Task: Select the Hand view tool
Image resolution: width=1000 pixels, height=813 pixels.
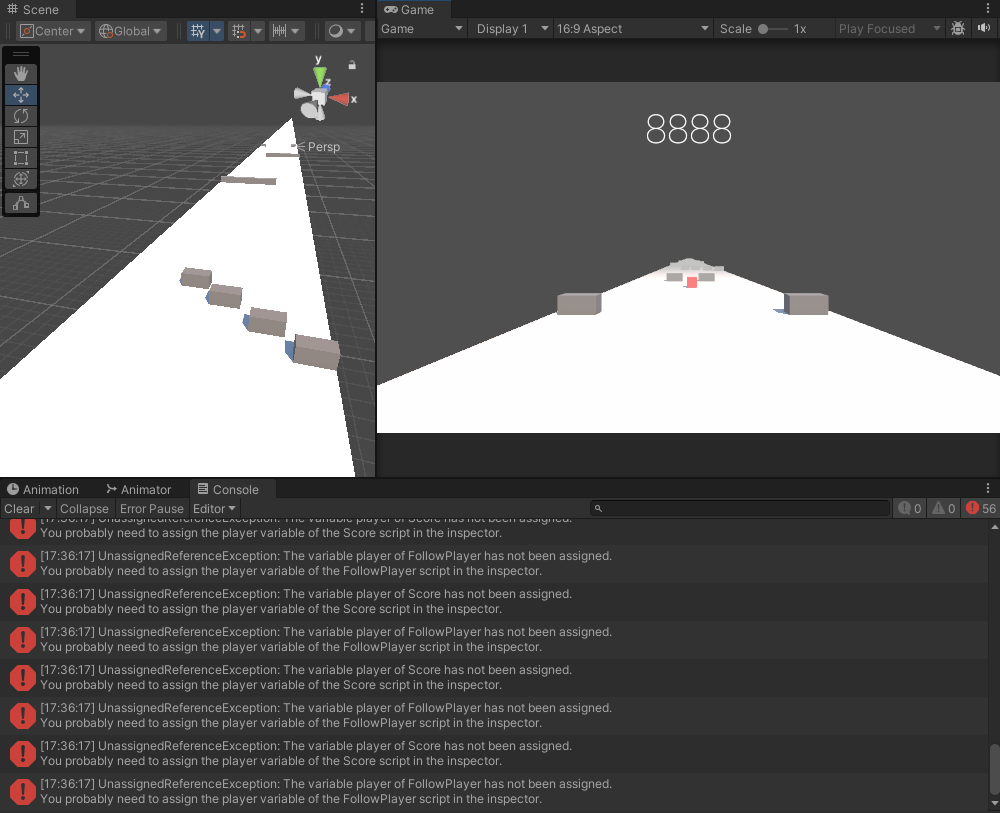Action: (x=20, y=74)
